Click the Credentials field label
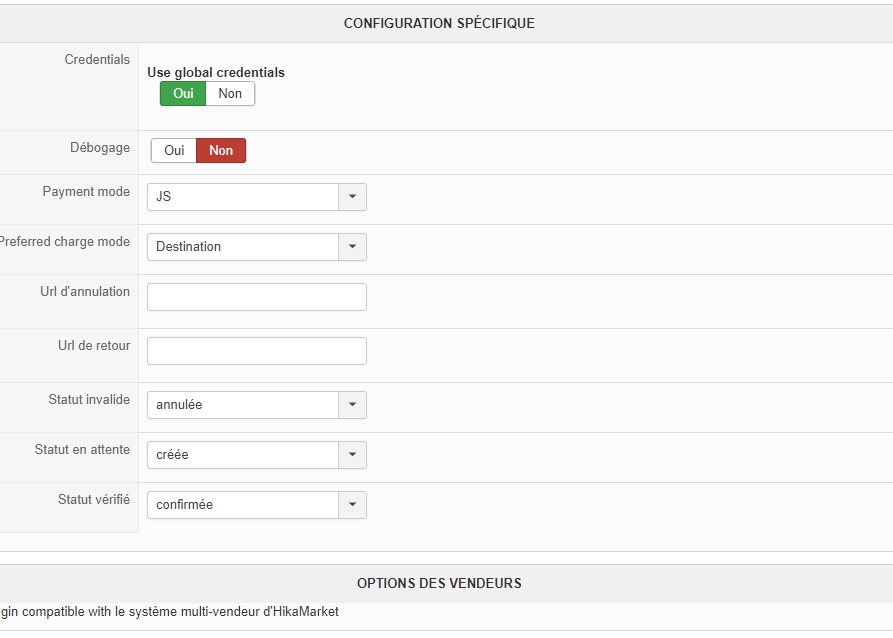Image resolution: width=893 pixels, height=638 pixels. [x=96, y=60]
